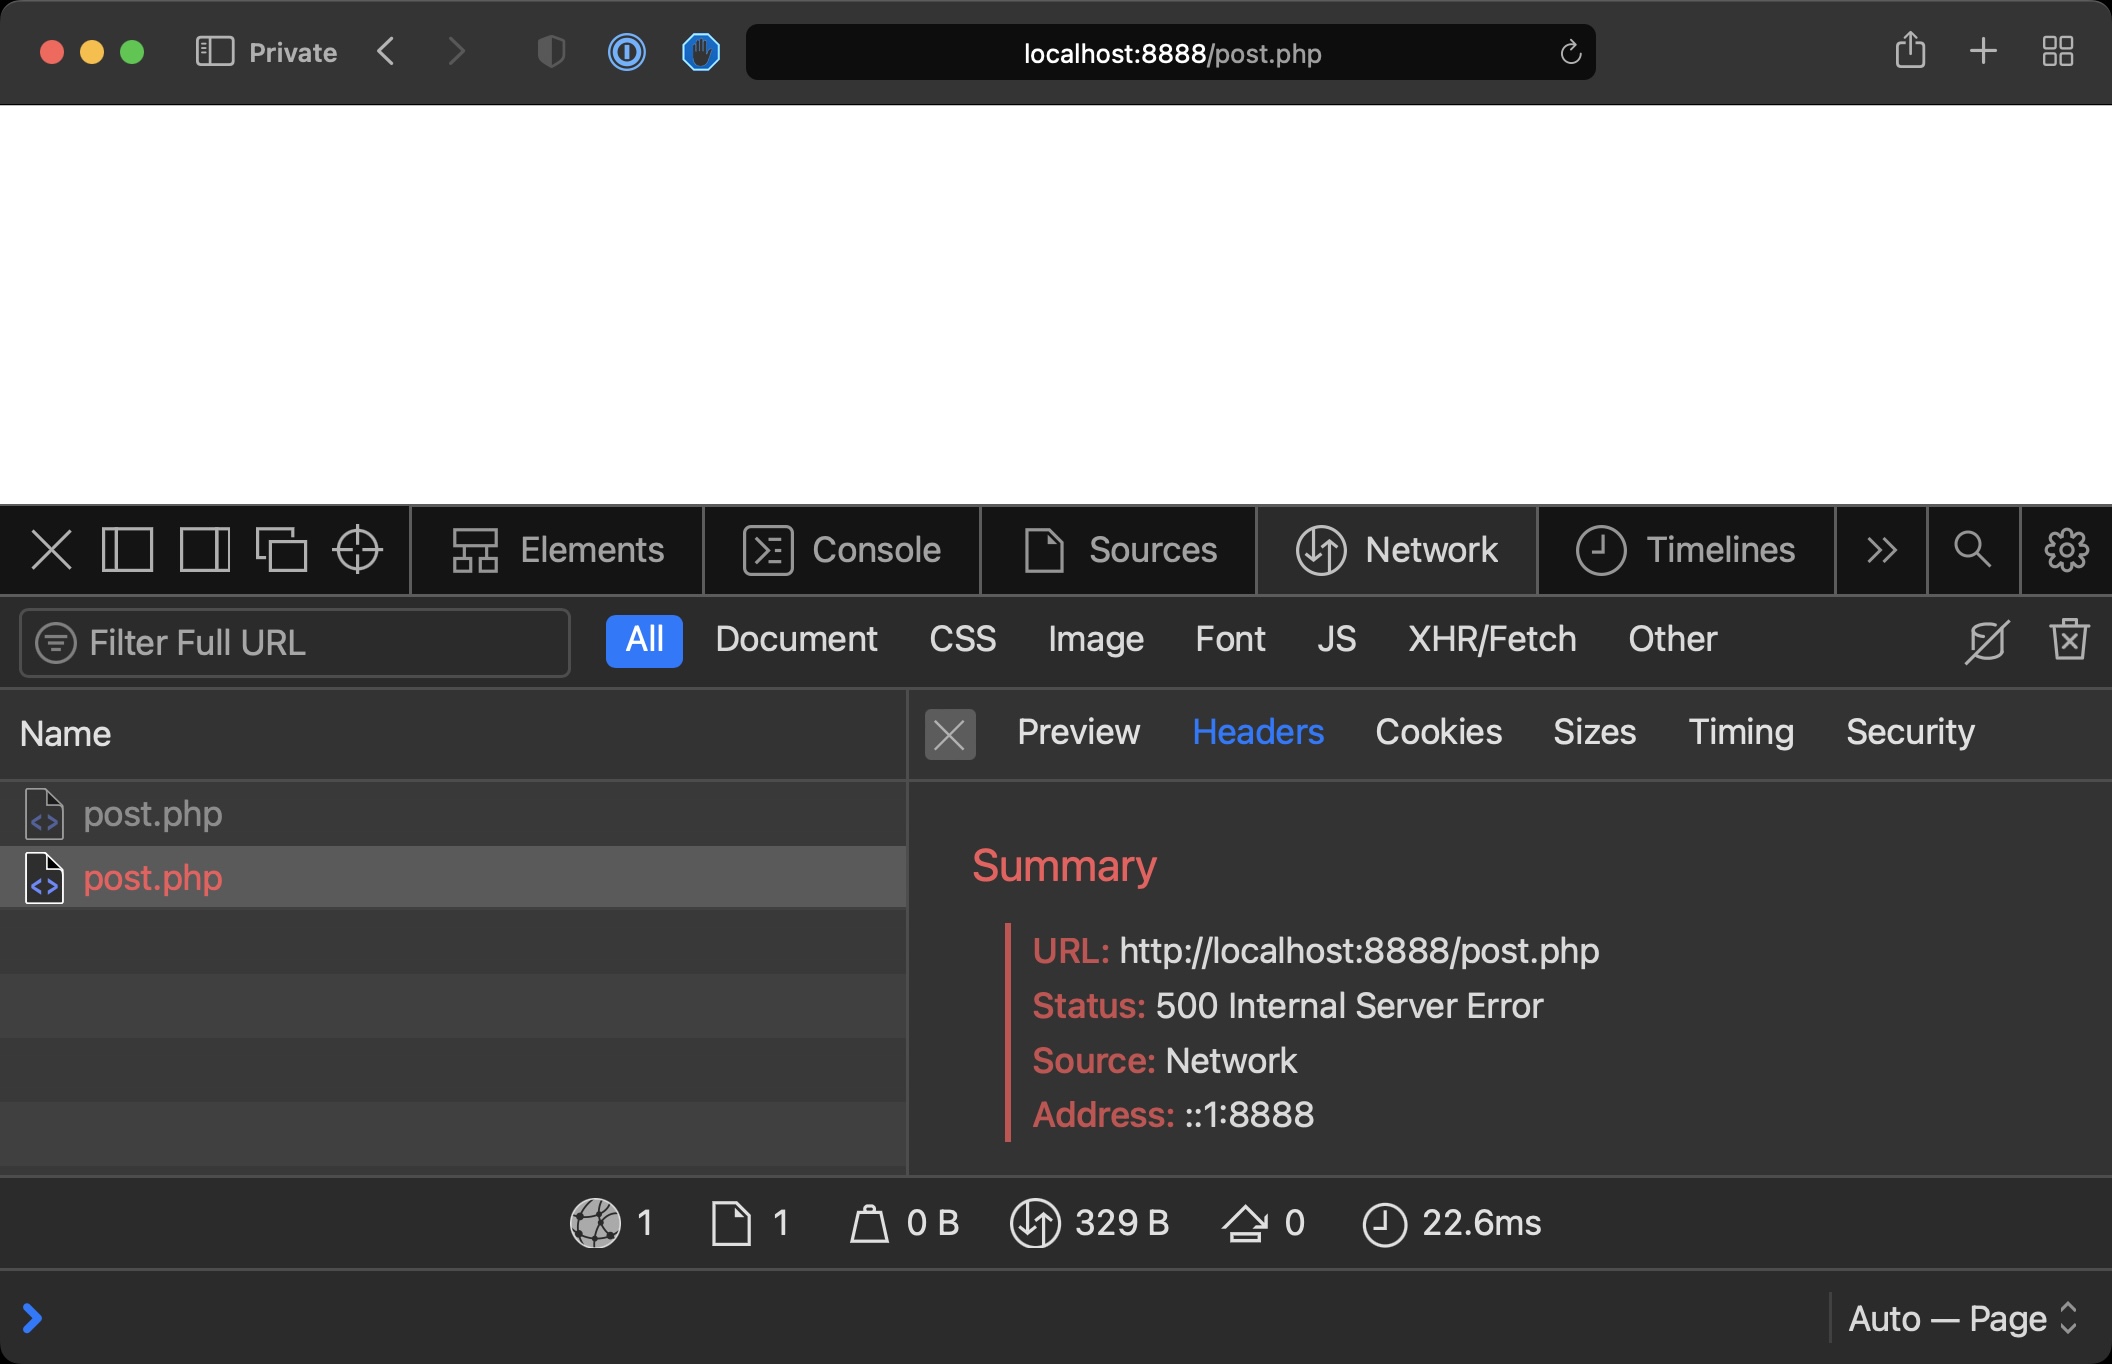The width and height of the screenshot is (2112, 1364).
Task: Click the 1Password extension icon
Action: 627,52
